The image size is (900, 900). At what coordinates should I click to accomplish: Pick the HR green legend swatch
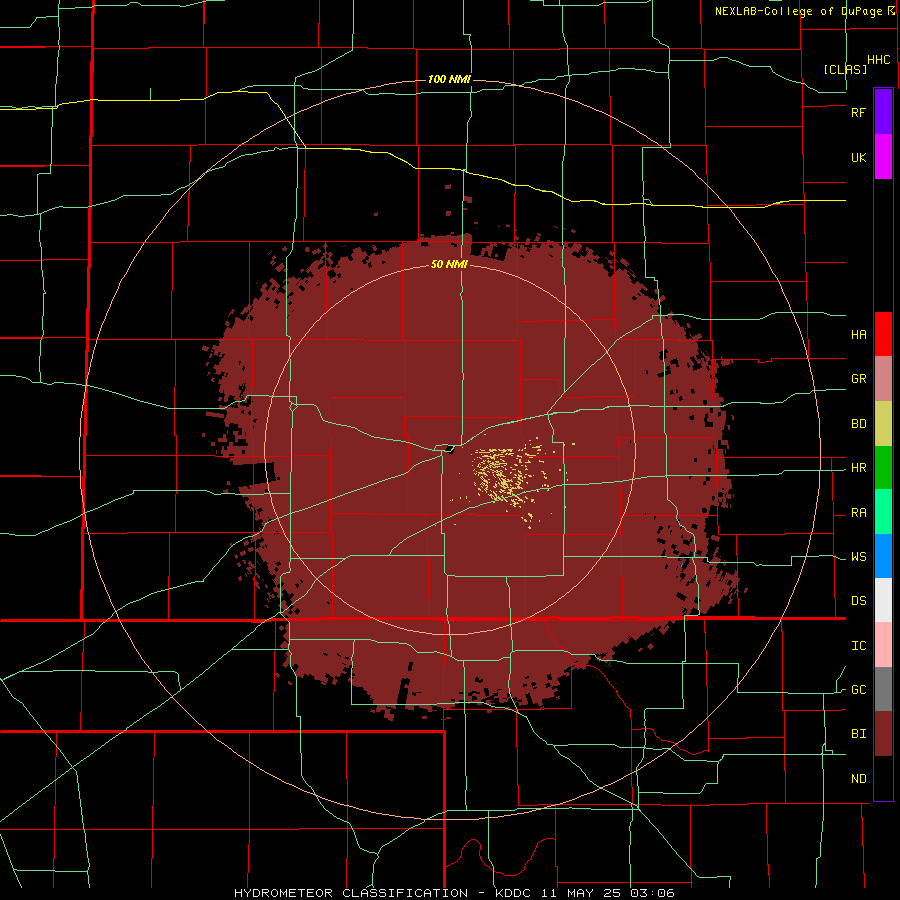[883, 468]
